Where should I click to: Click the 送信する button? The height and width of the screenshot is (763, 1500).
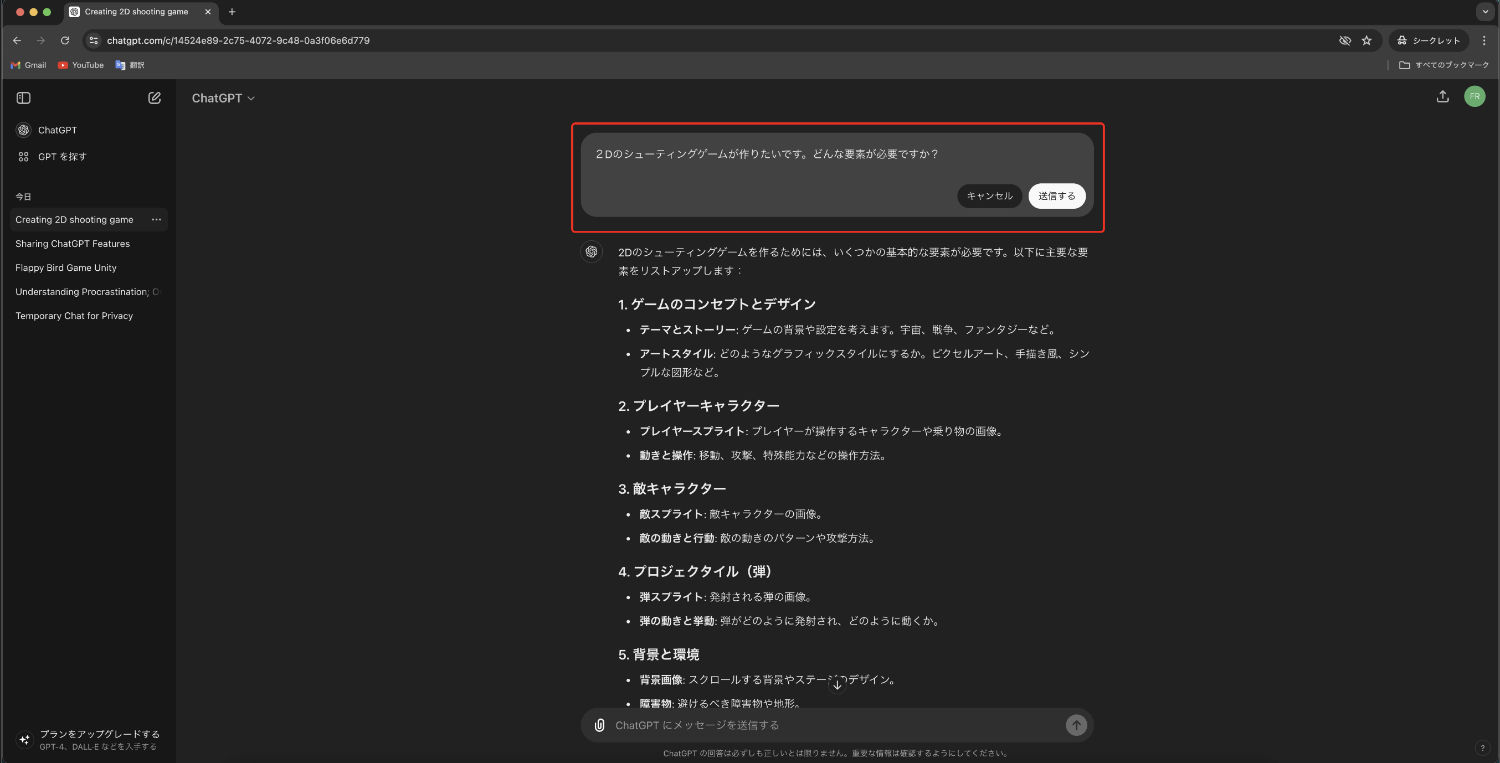pyautogui.click(x=1057, y=196)
